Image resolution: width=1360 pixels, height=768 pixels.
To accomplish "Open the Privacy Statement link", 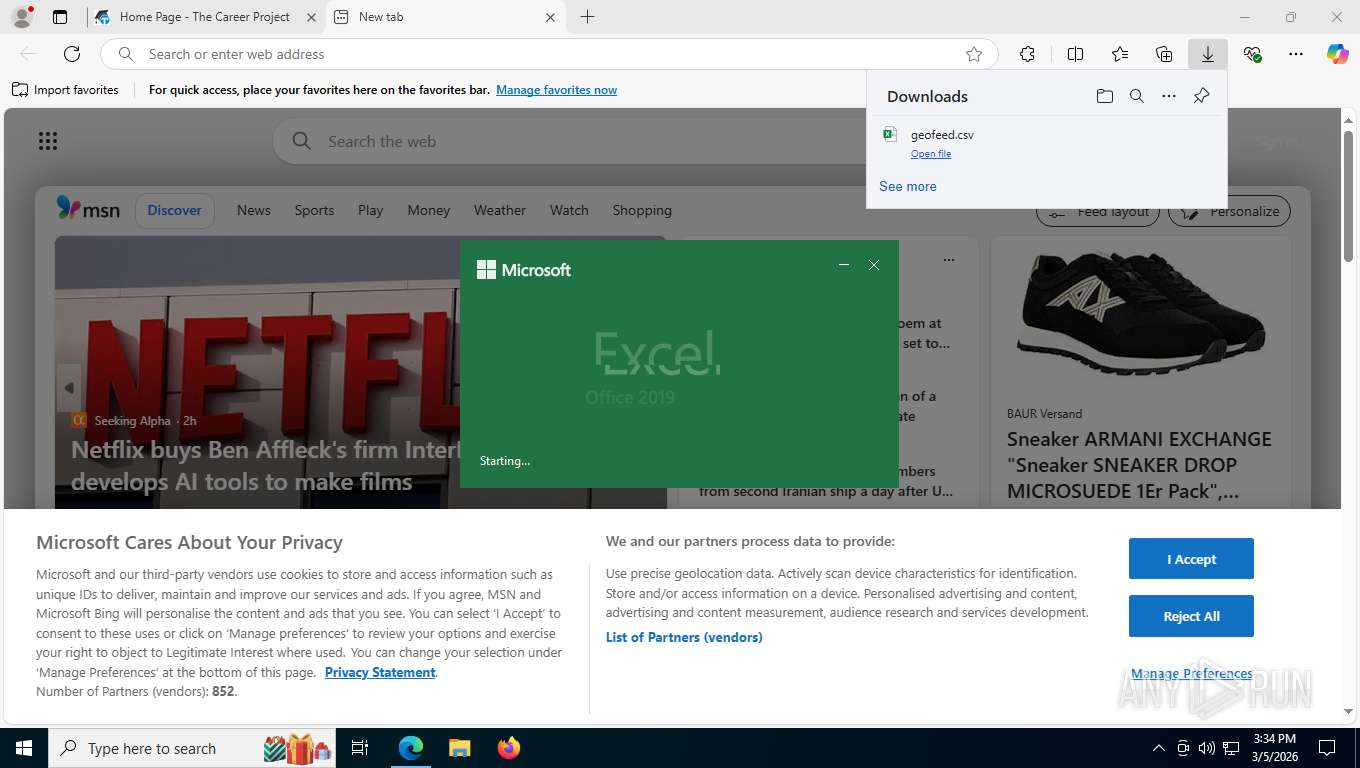I will [380, 672].
